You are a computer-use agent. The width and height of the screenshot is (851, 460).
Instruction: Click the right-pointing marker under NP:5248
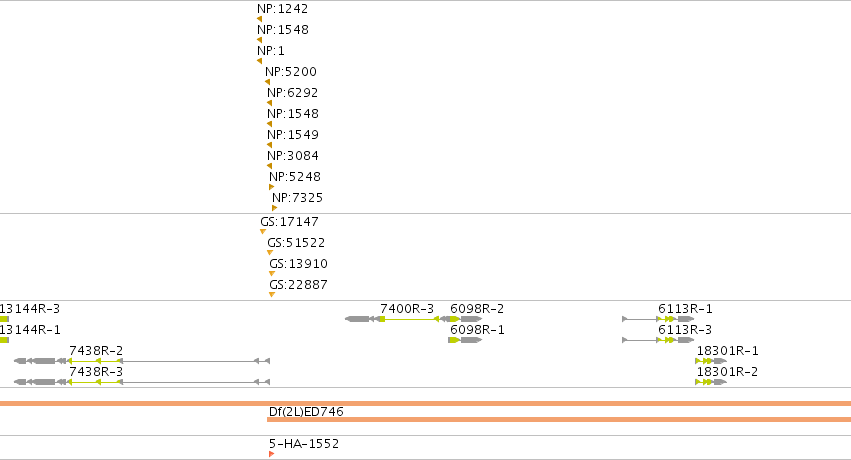(271, 187)
